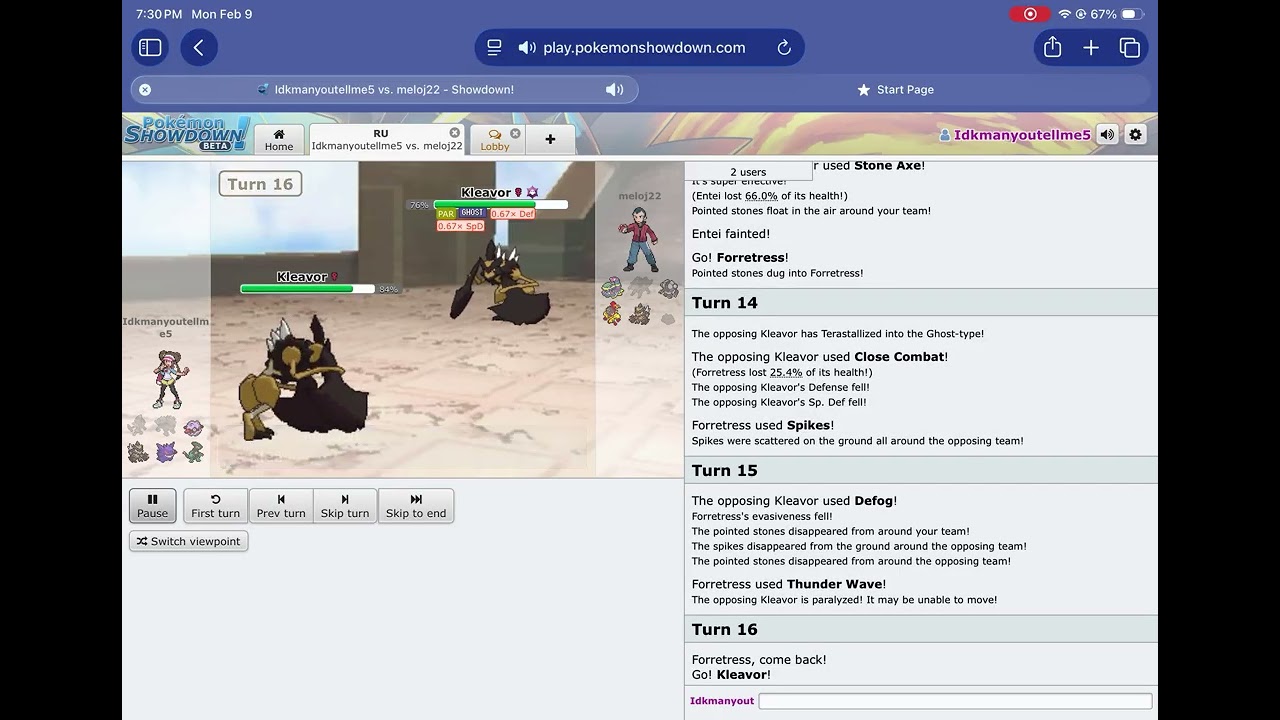This screenshot has width=1280, height=720.
Task: Click your Kleavor's HP bar
Action: tap(308, 289)
